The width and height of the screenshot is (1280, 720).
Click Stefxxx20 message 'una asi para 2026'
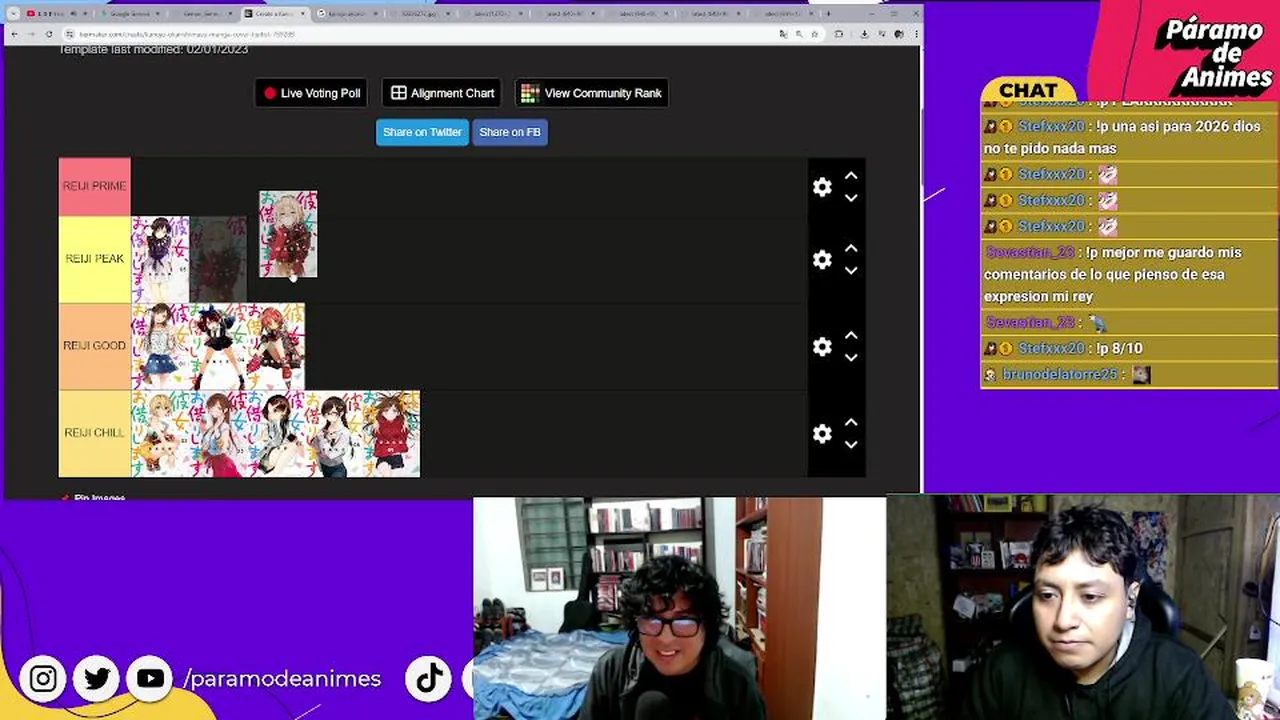click(1122, 137)
